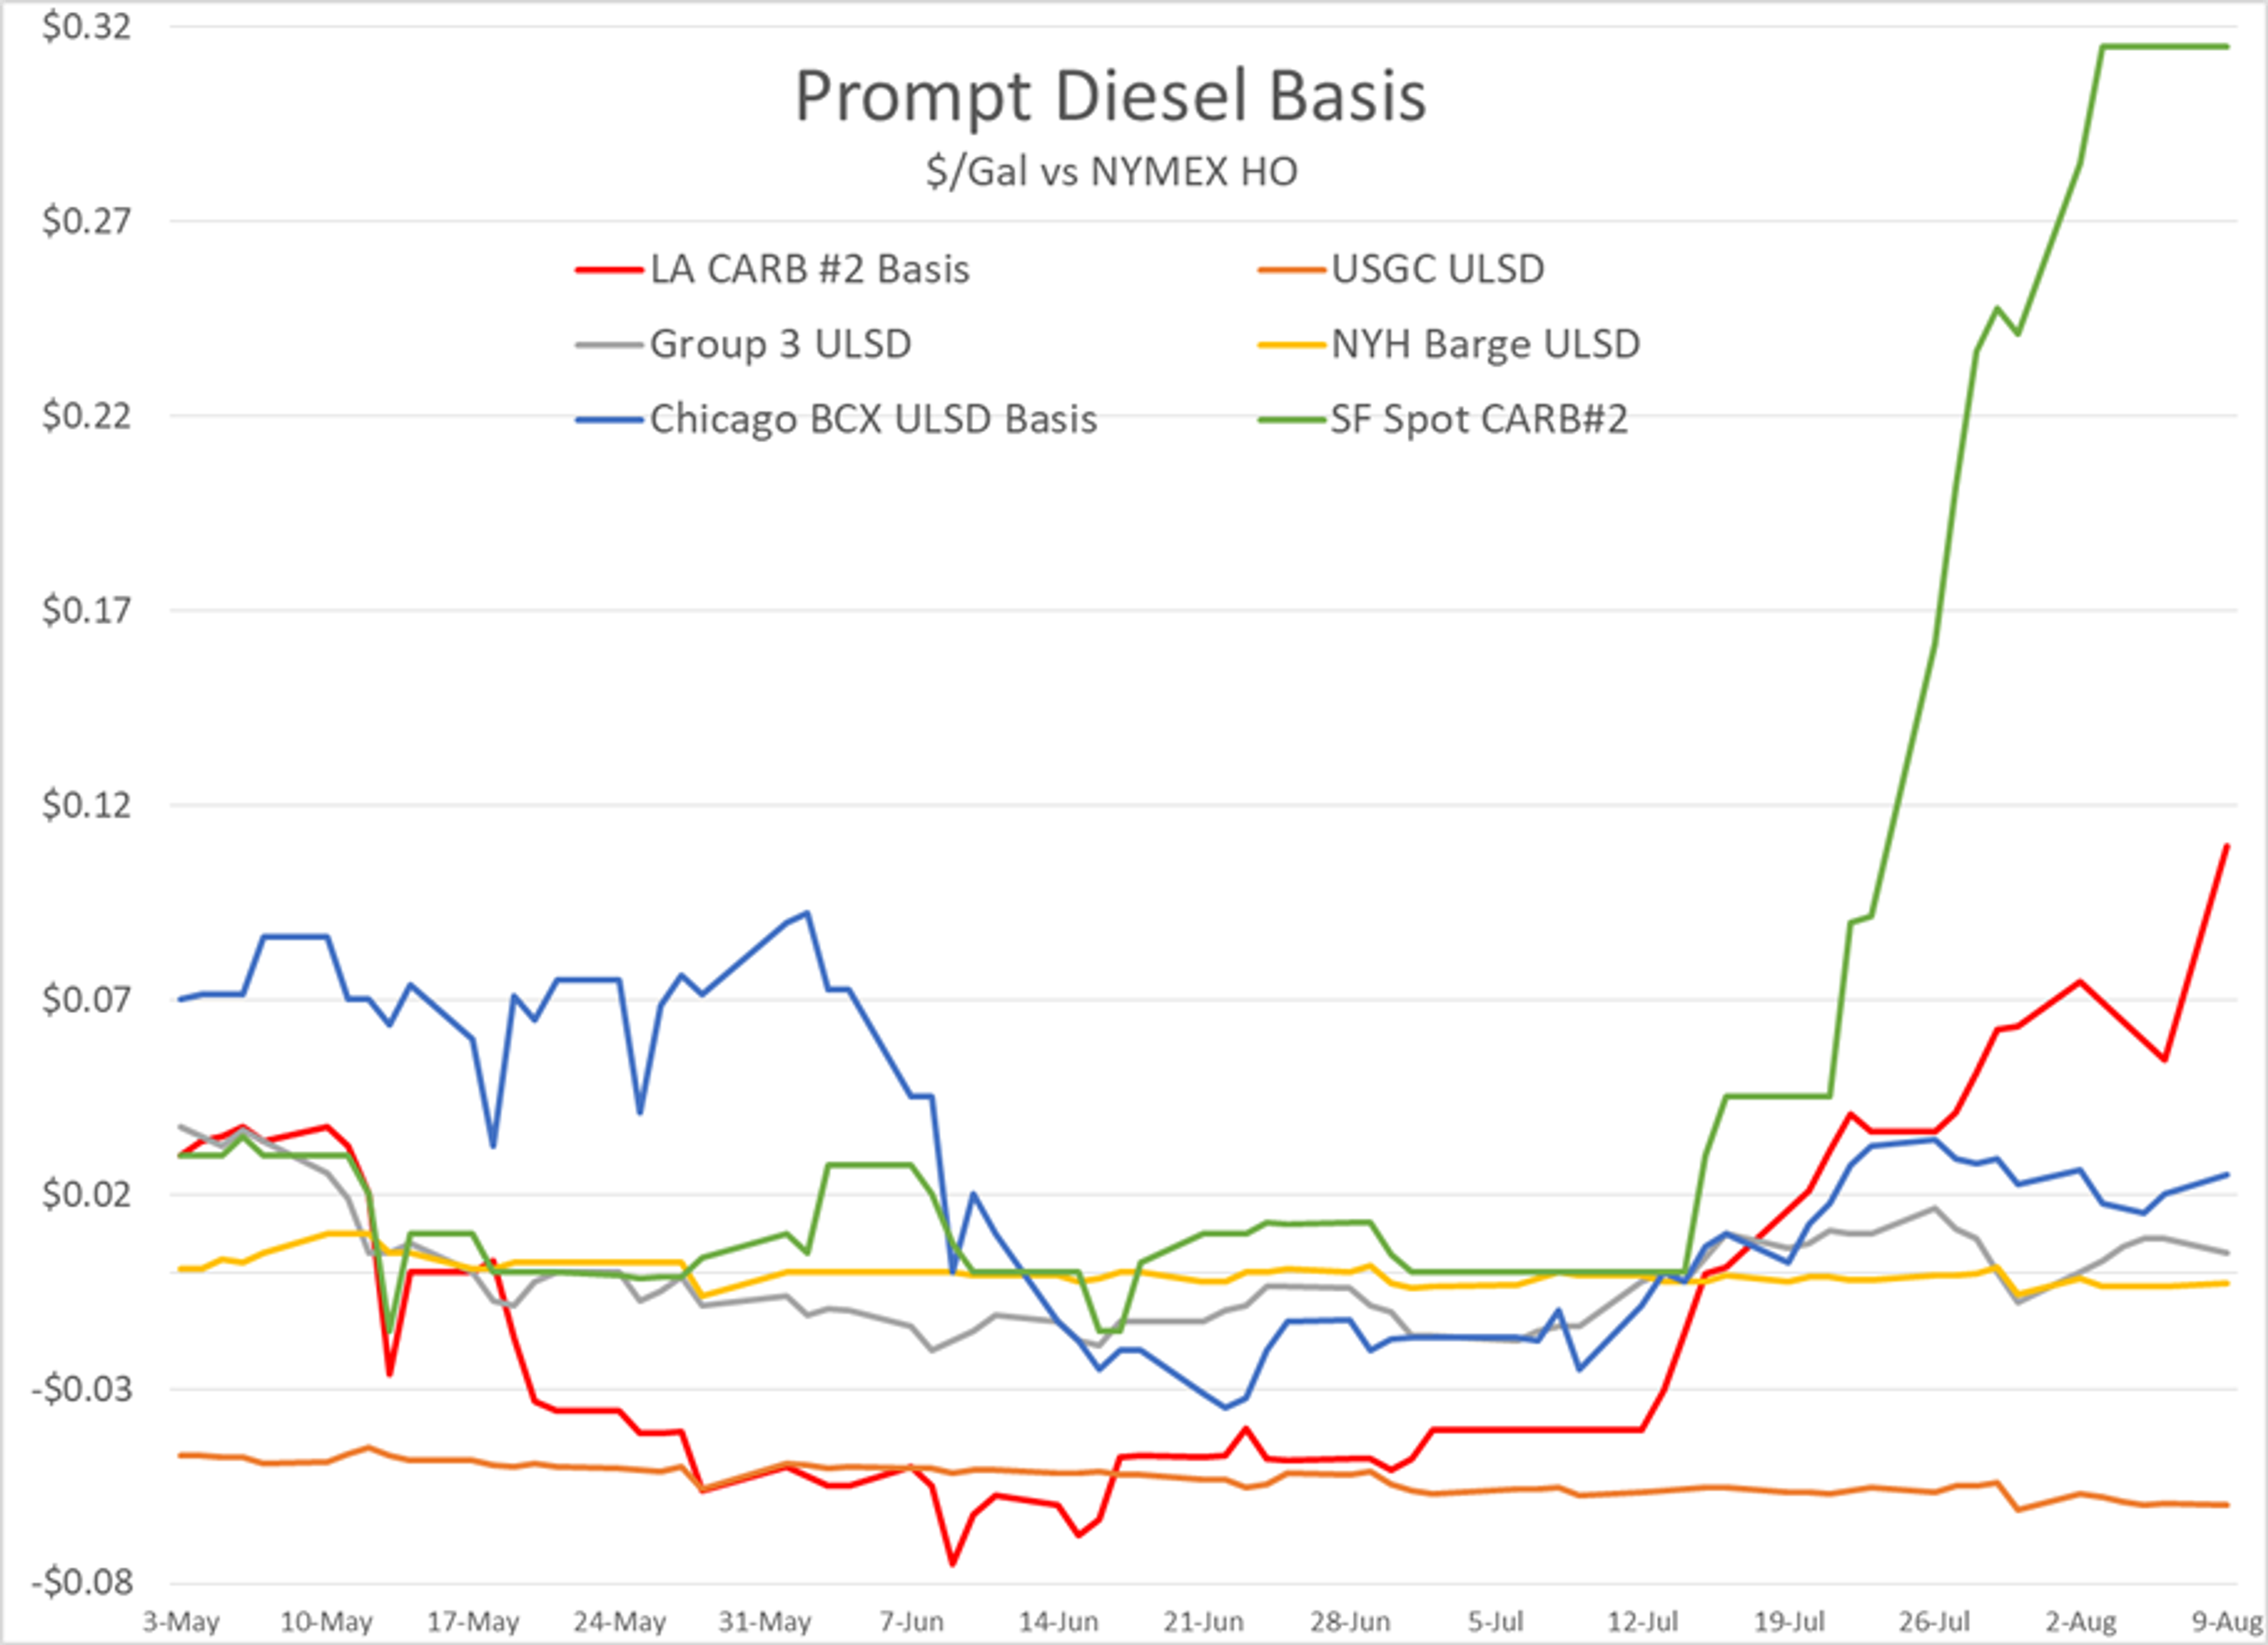
Task: Select the "NYH Barge ULSD" legend label
Action: pos(1486,344)
